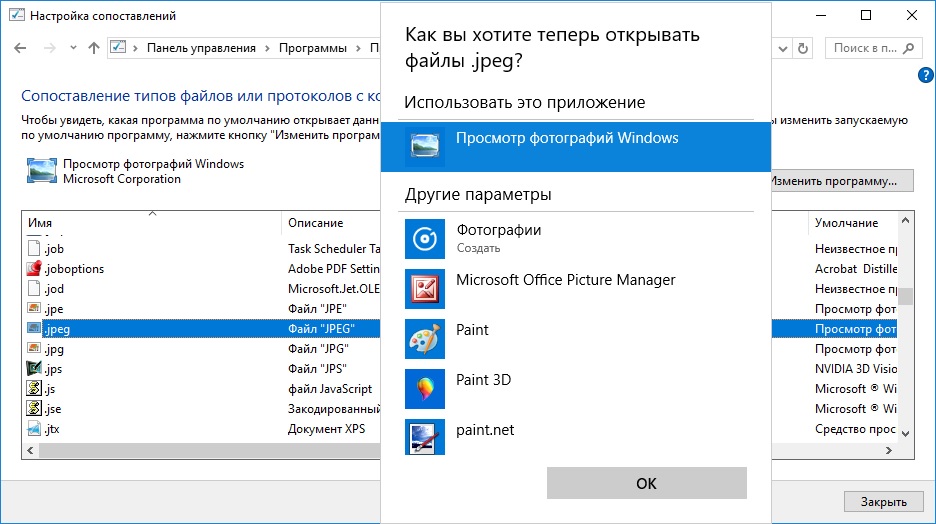Choose 'Paint 3D' app label

pyautogui.click(x=484, y=380)
